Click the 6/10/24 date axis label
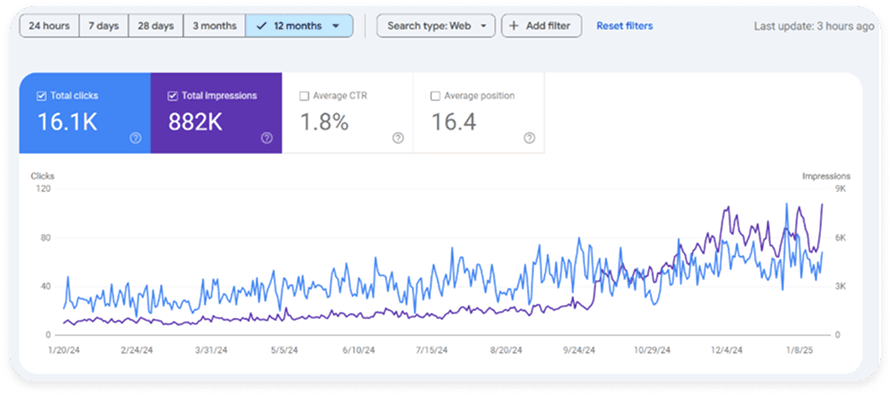 point(360,351)
